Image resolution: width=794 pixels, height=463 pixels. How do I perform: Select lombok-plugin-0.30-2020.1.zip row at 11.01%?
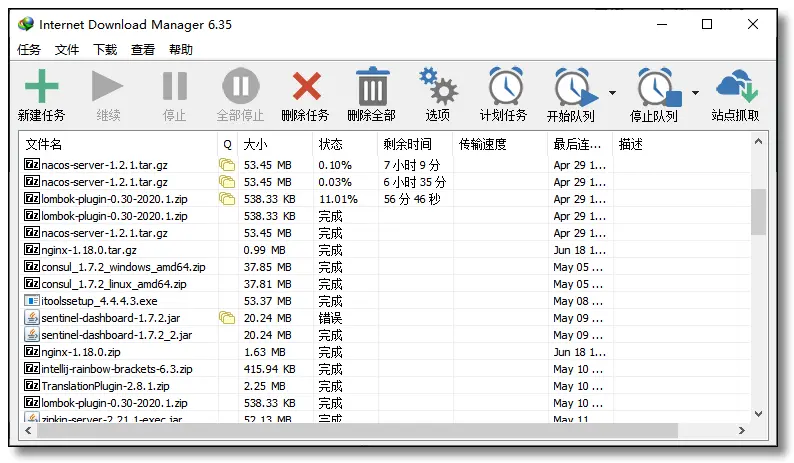[385, 199]
